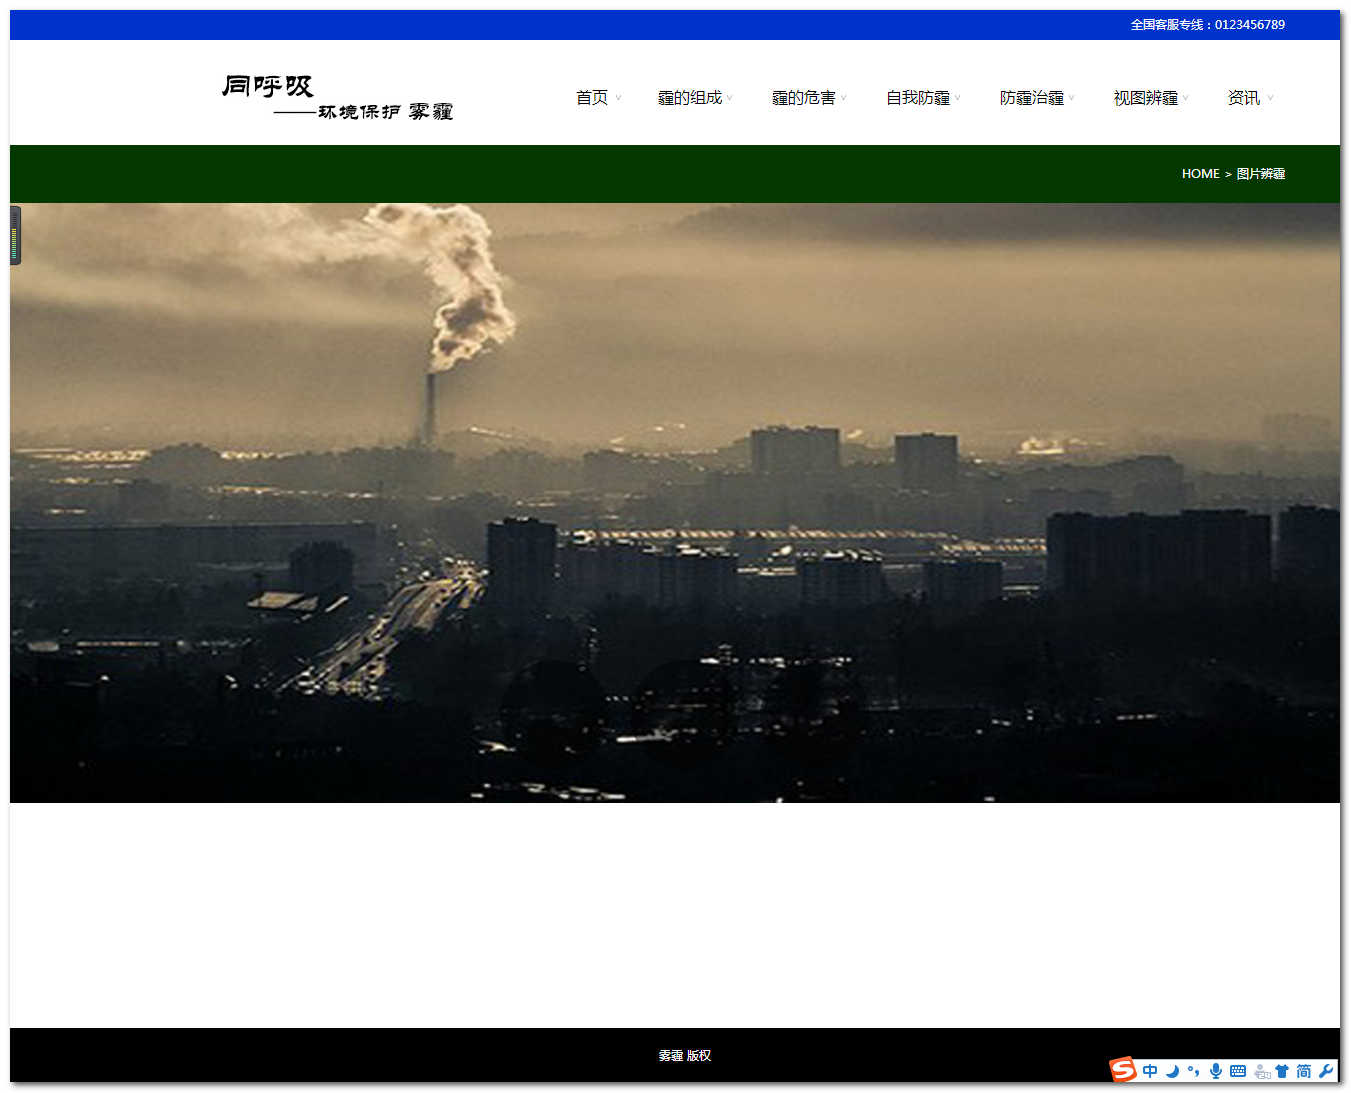1351x1093 pixels.
Task: Open the 防霾治霾 menu item
Action: click(1032, 98)
